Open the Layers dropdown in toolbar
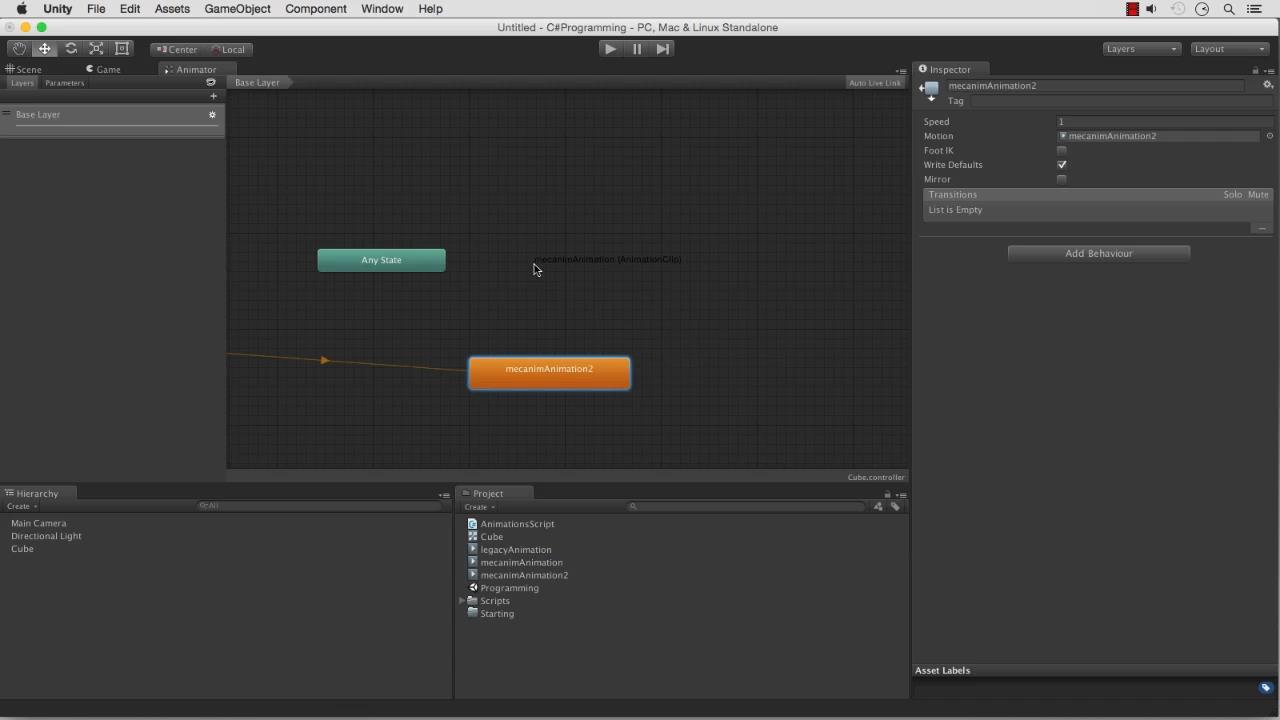 (x=1141, y=48)
